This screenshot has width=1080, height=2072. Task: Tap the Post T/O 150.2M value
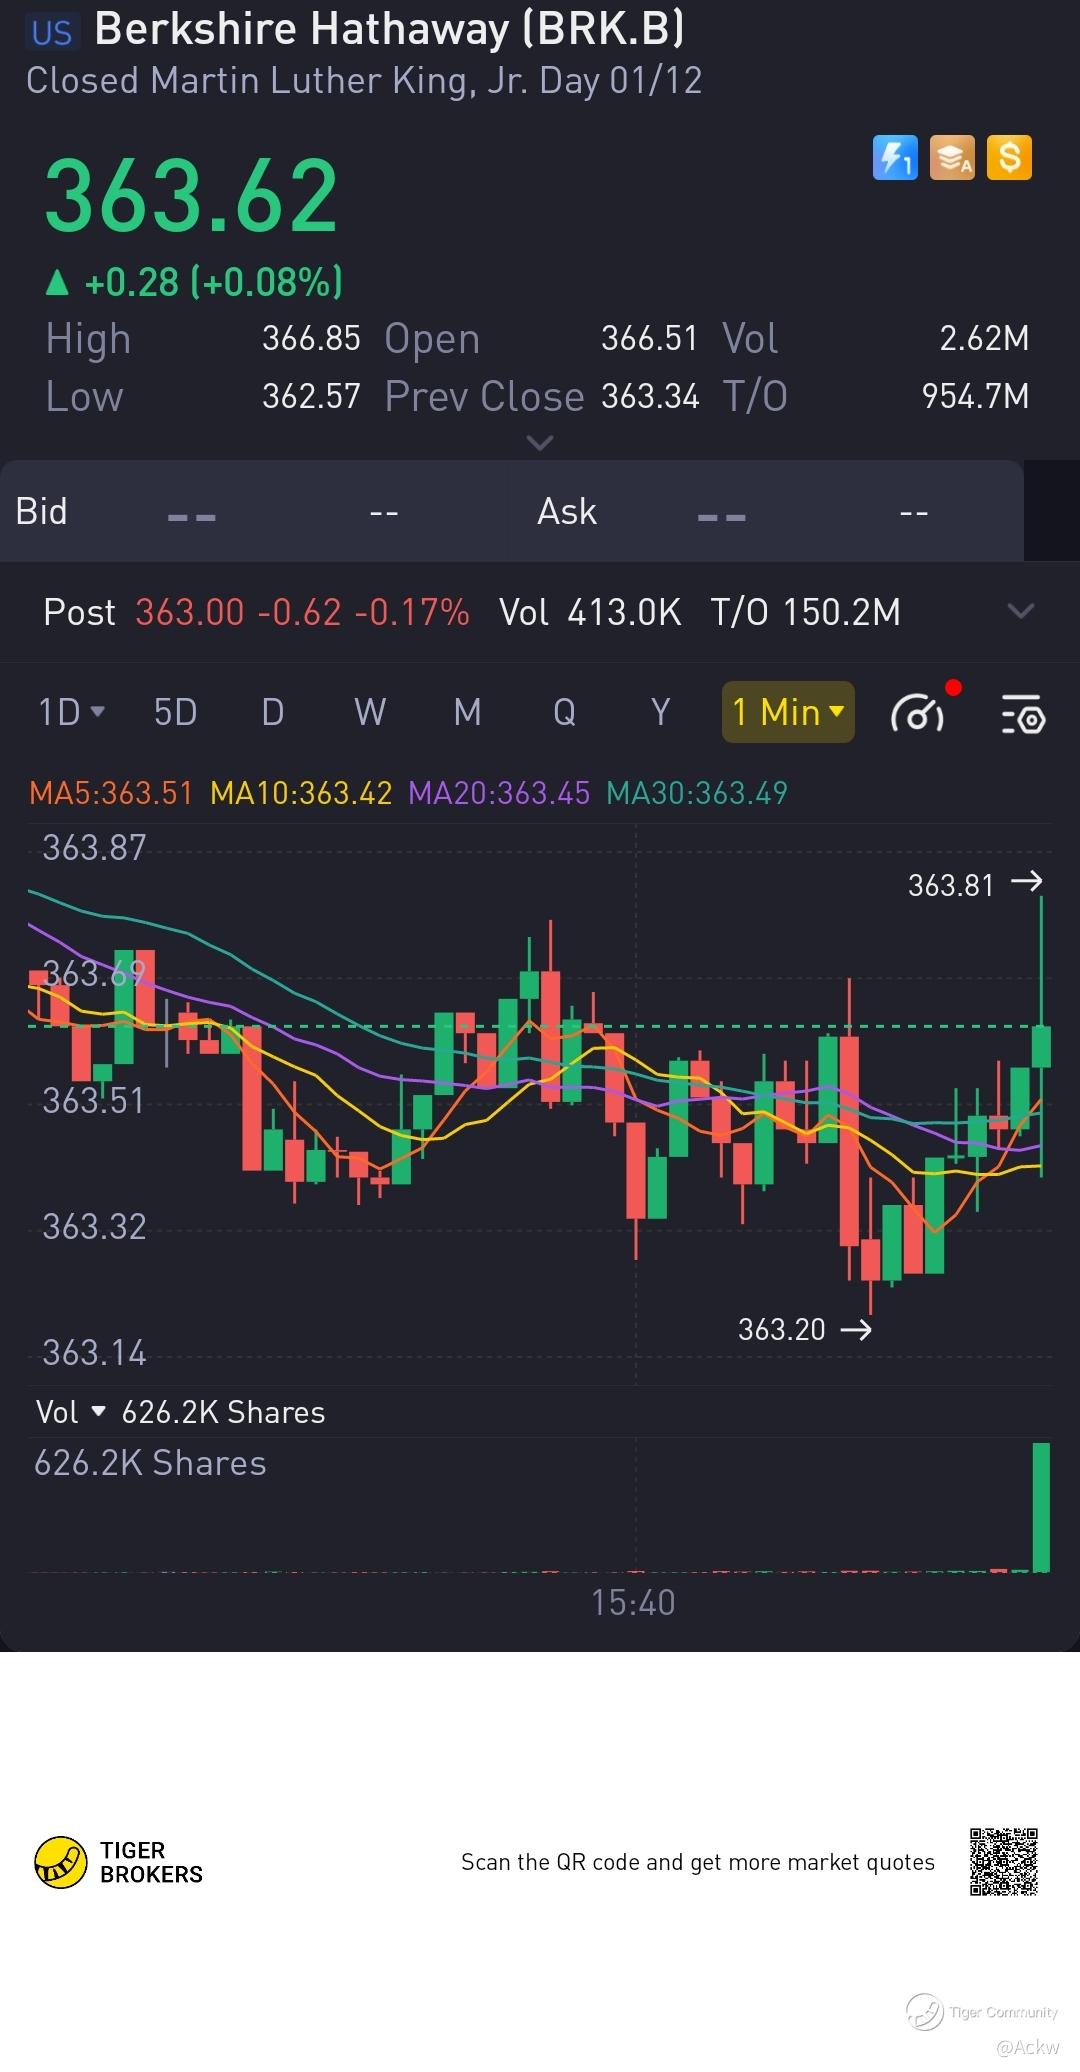[841, 612]
